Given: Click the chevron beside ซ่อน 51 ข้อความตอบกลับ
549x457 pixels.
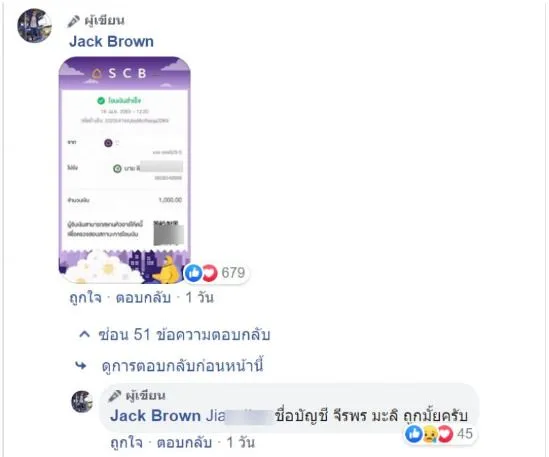Looking at the screenshot, I should coord(84,334).
